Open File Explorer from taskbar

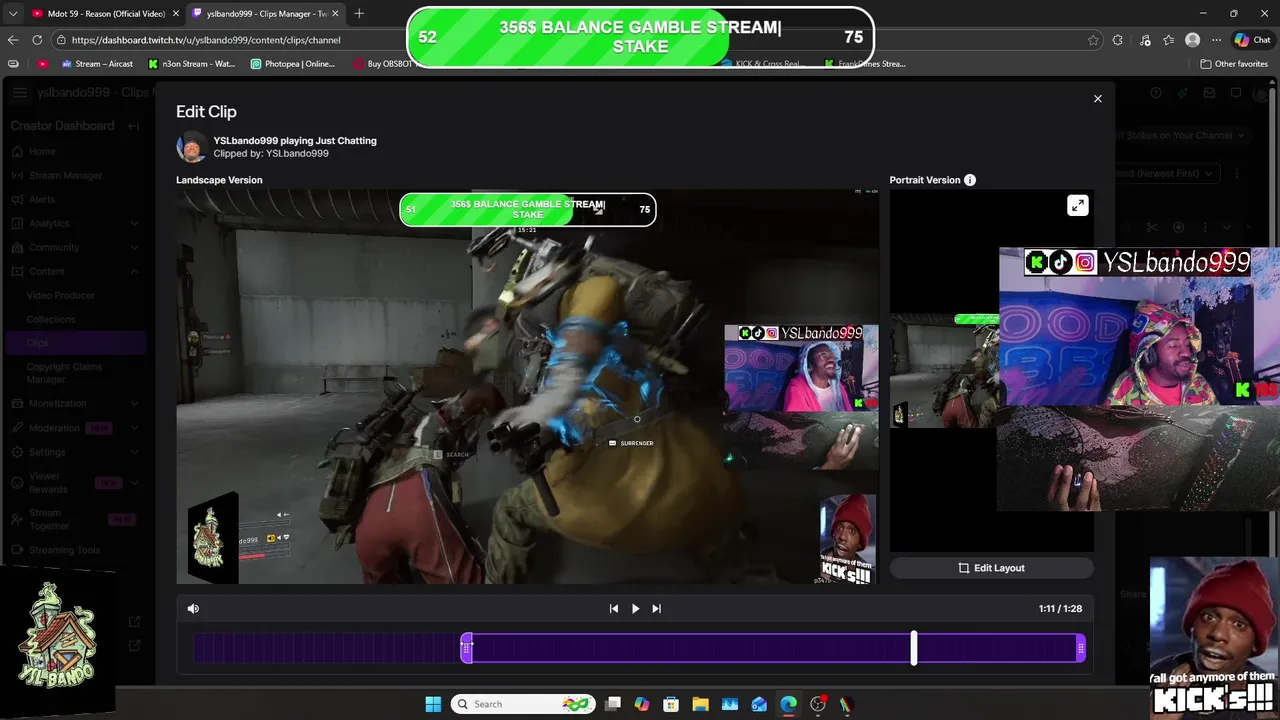[x=700, y=704]
